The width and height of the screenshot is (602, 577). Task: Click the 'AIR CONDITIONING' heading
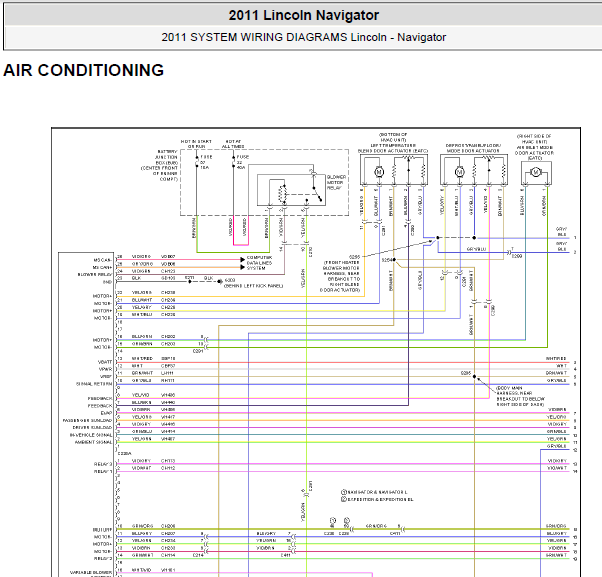click(84, 70)
